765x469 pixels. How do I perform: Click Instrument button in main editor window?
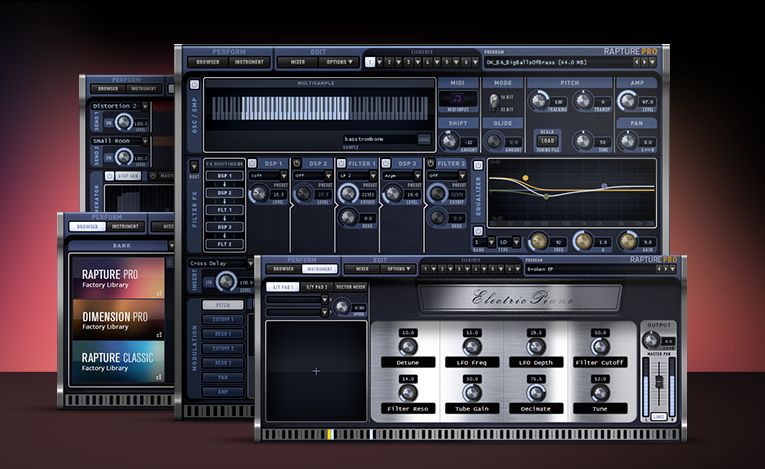[x=249, y=62]
